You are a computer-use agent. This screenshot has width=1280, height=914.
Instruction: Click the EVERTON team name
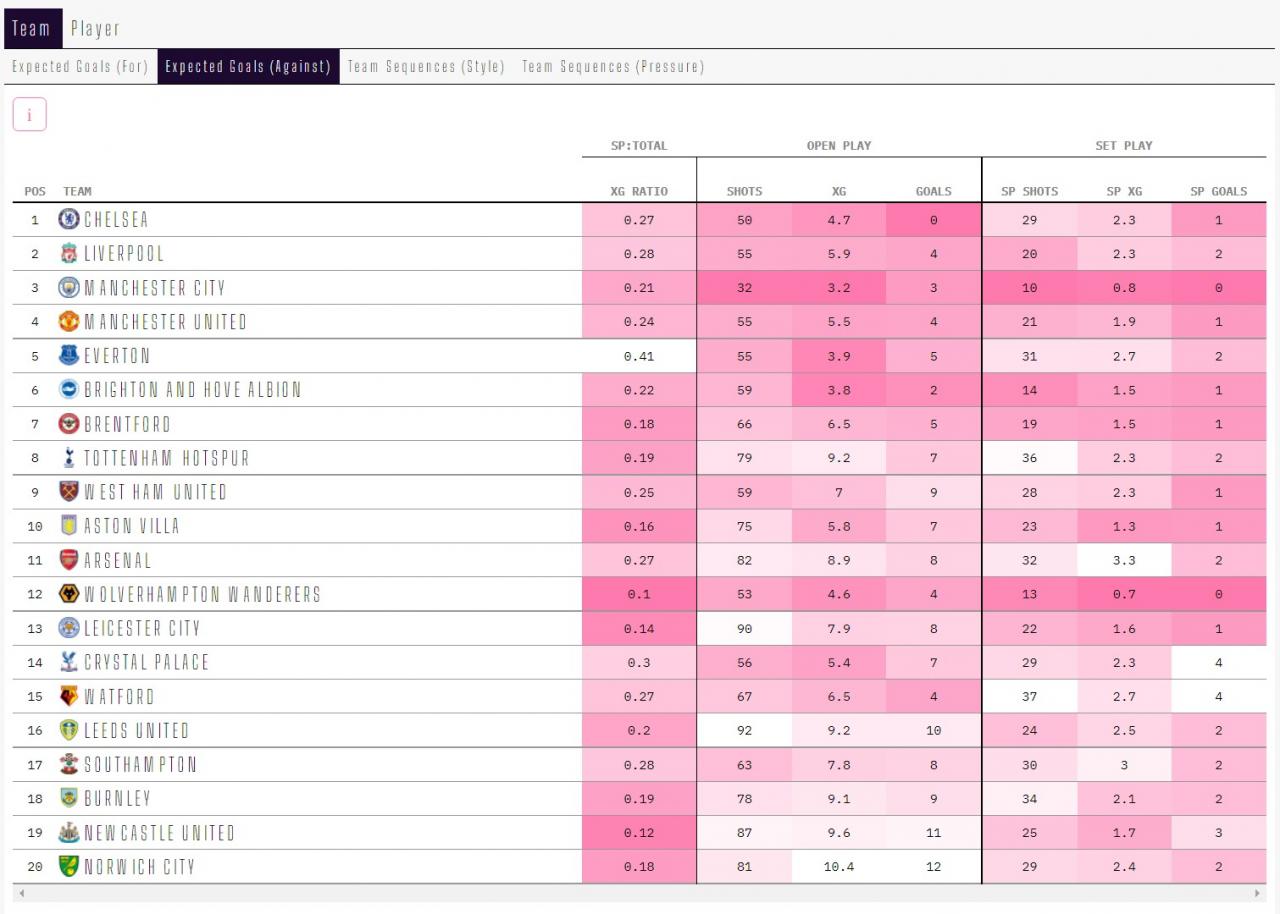tap(117, 355)
